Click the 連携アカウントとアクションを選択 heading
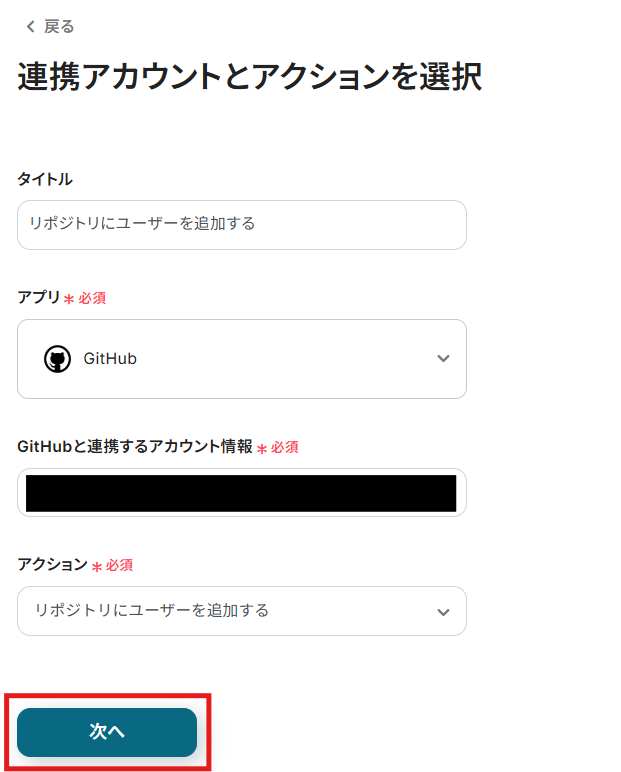 pos(249,77)
